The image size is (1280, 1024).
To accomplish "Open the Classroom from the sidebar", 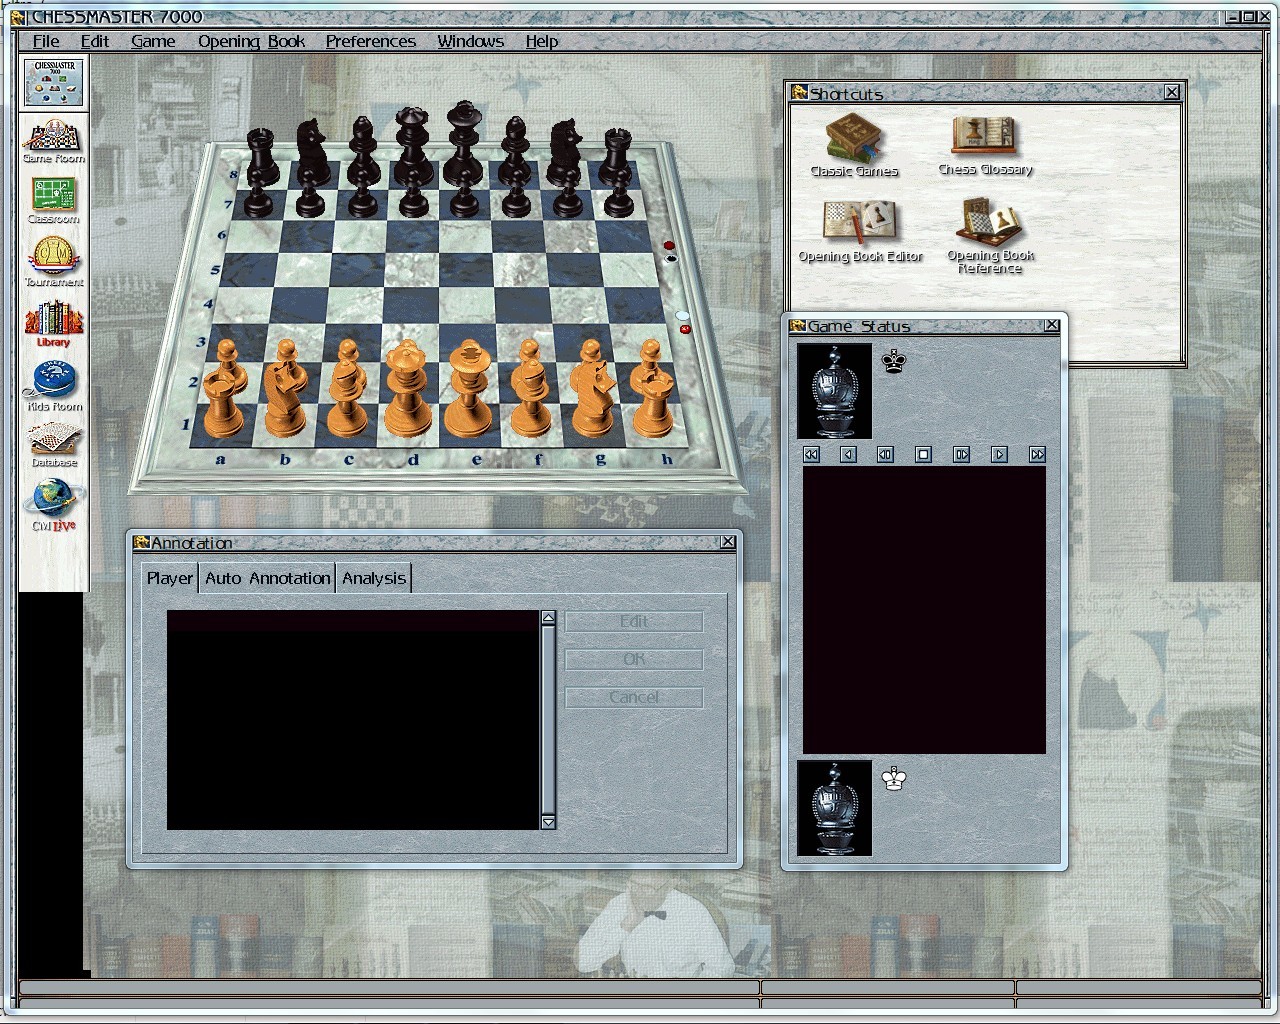I will click(54, 201).
